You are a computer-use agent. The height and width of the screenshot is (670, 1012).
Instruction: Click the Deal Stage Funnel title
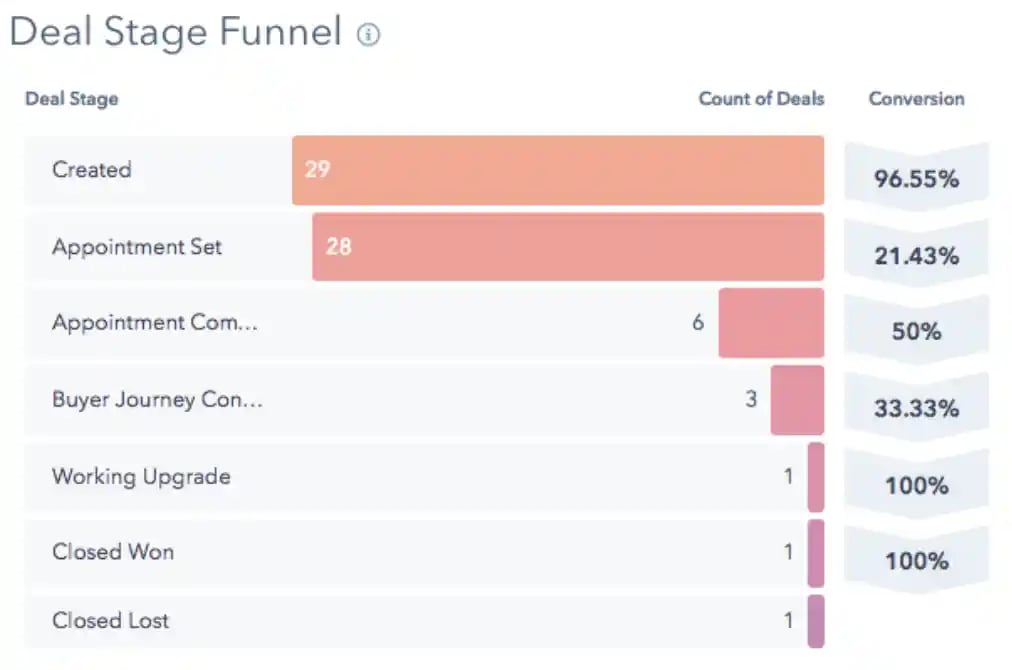click(175, 33)
